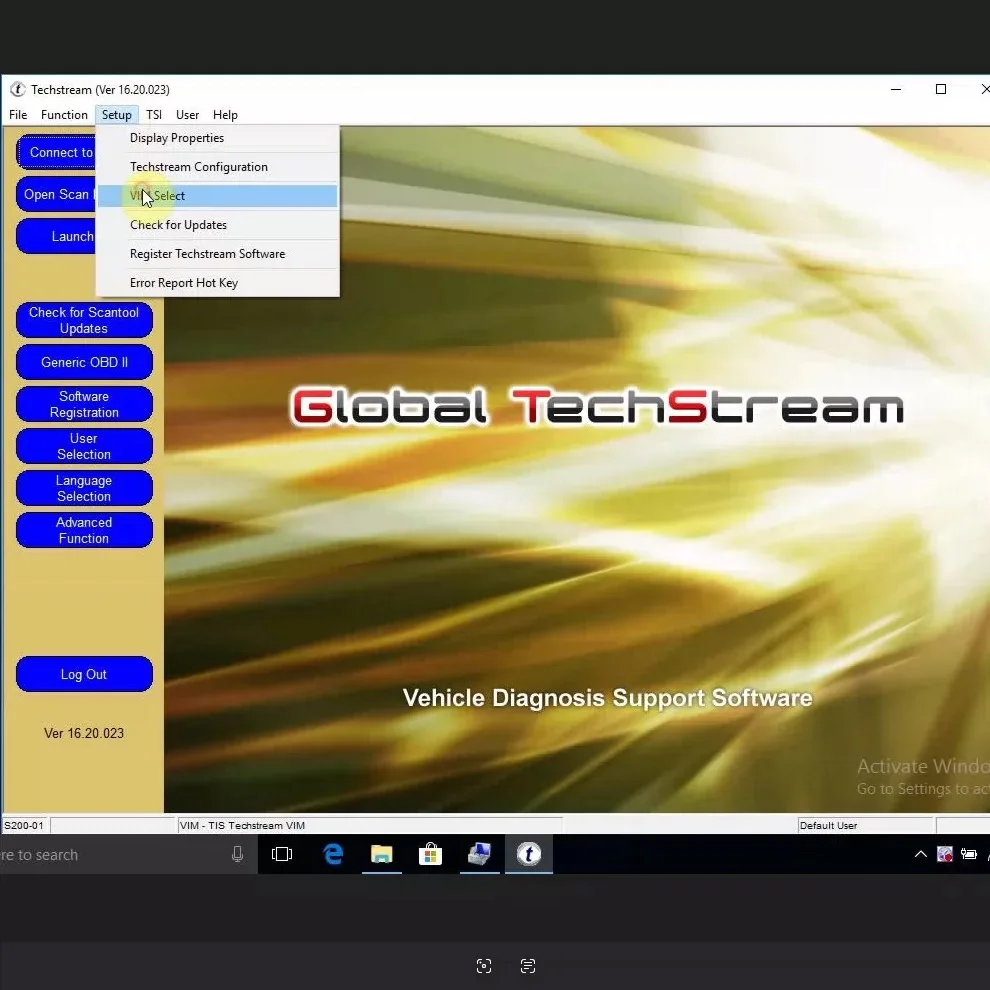Open the File menu

[18, 115]
